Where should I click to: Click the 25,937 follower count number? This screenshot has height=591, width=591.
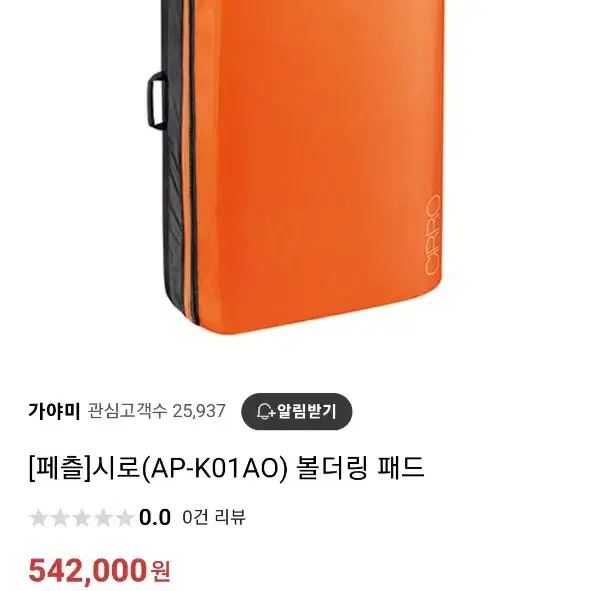coord(199,411)
